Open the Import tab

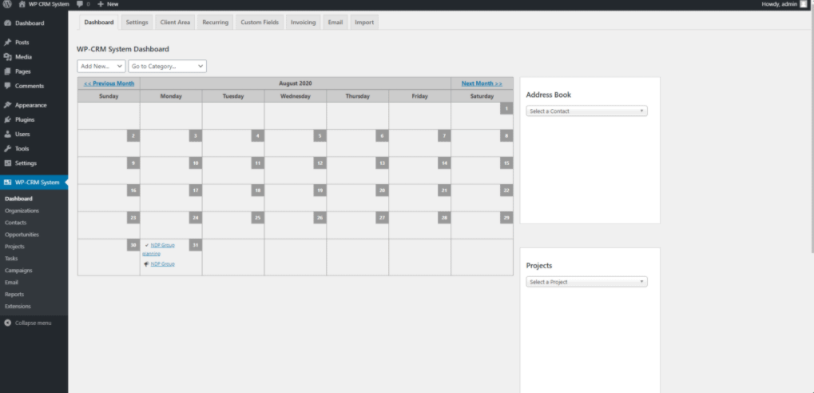(x=364, y=22)
